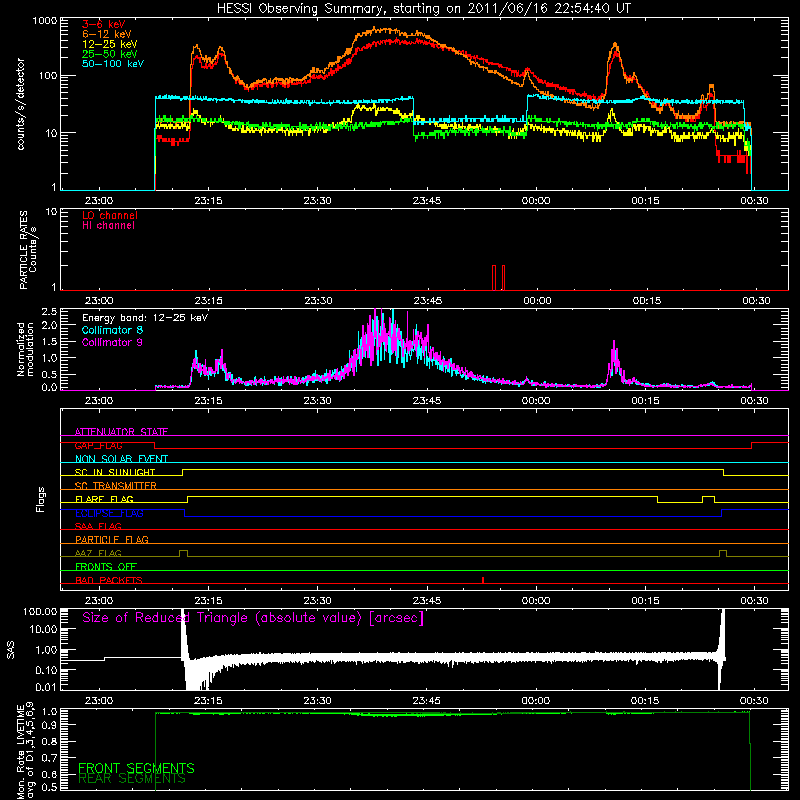Select the Collimator 9 legend label
Viewport: 800px width, 800px height.
[x=112, y=342]
